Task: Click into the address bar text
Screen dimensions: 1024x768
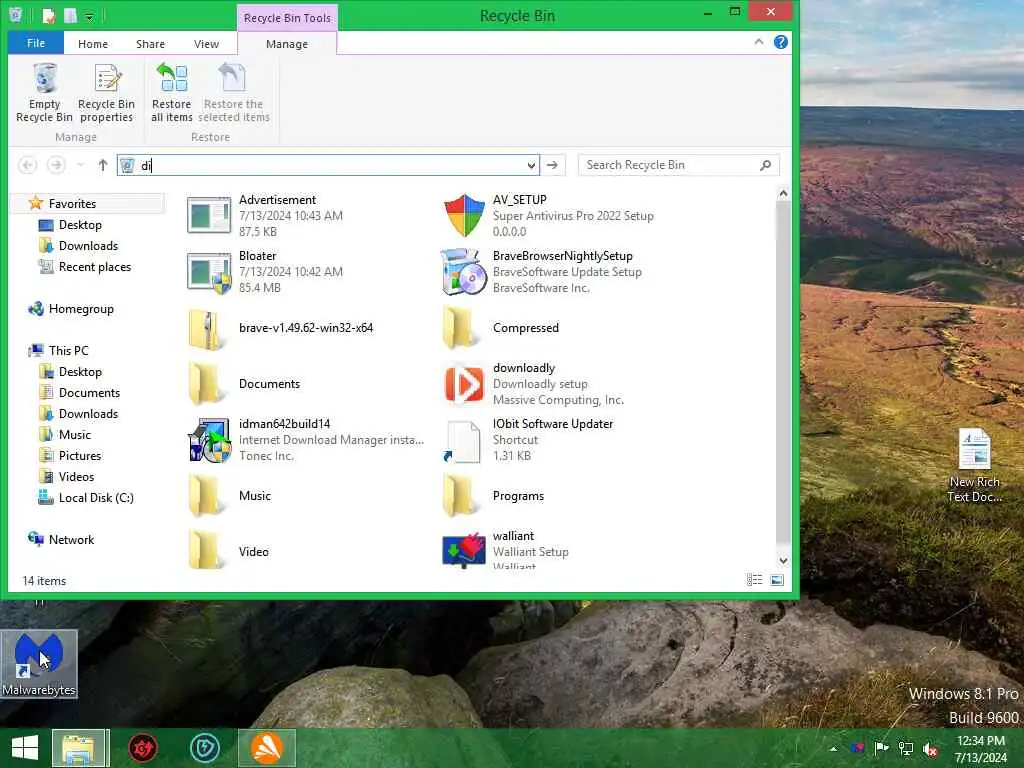Action: [x=330, y=165]
